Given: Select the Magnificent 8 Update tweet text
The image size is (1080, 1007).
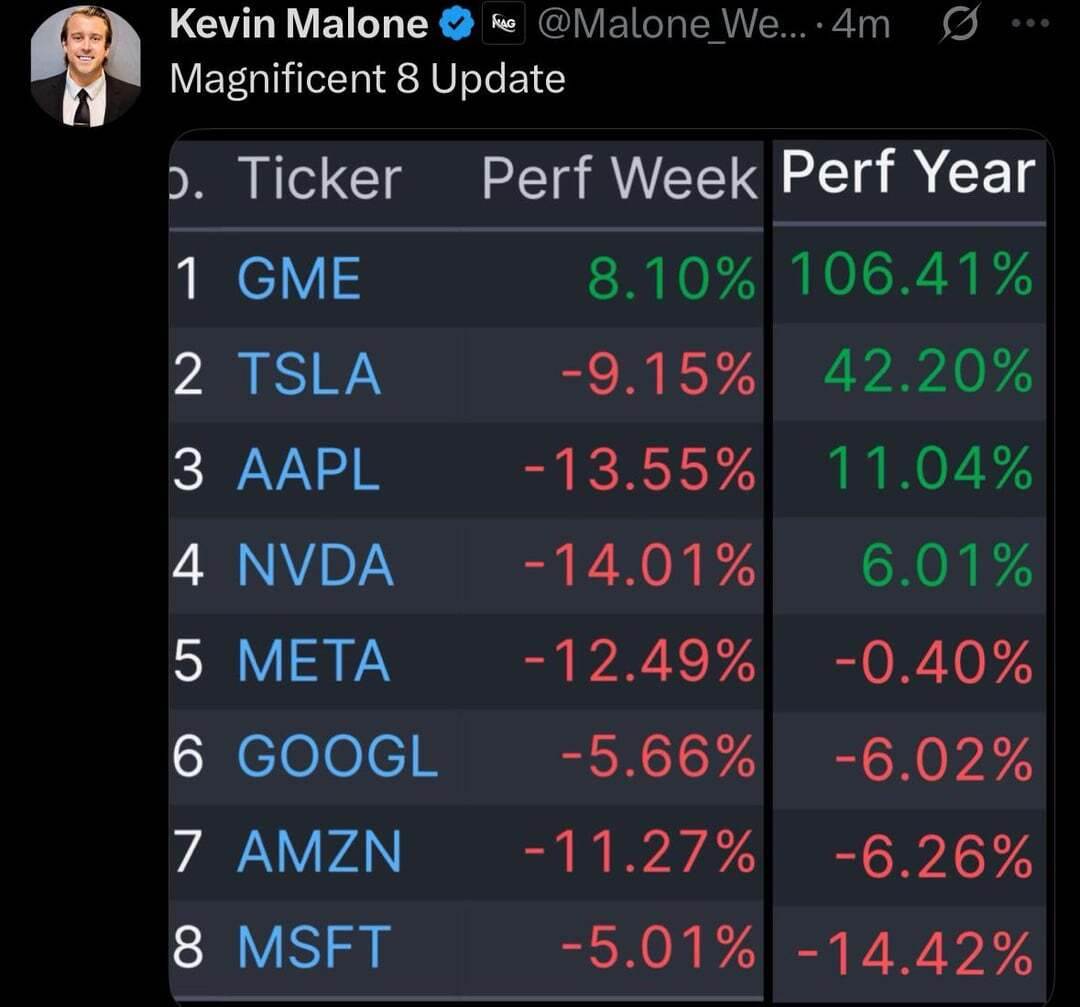Looking at the screenshot, I should [x=367, y=78].
